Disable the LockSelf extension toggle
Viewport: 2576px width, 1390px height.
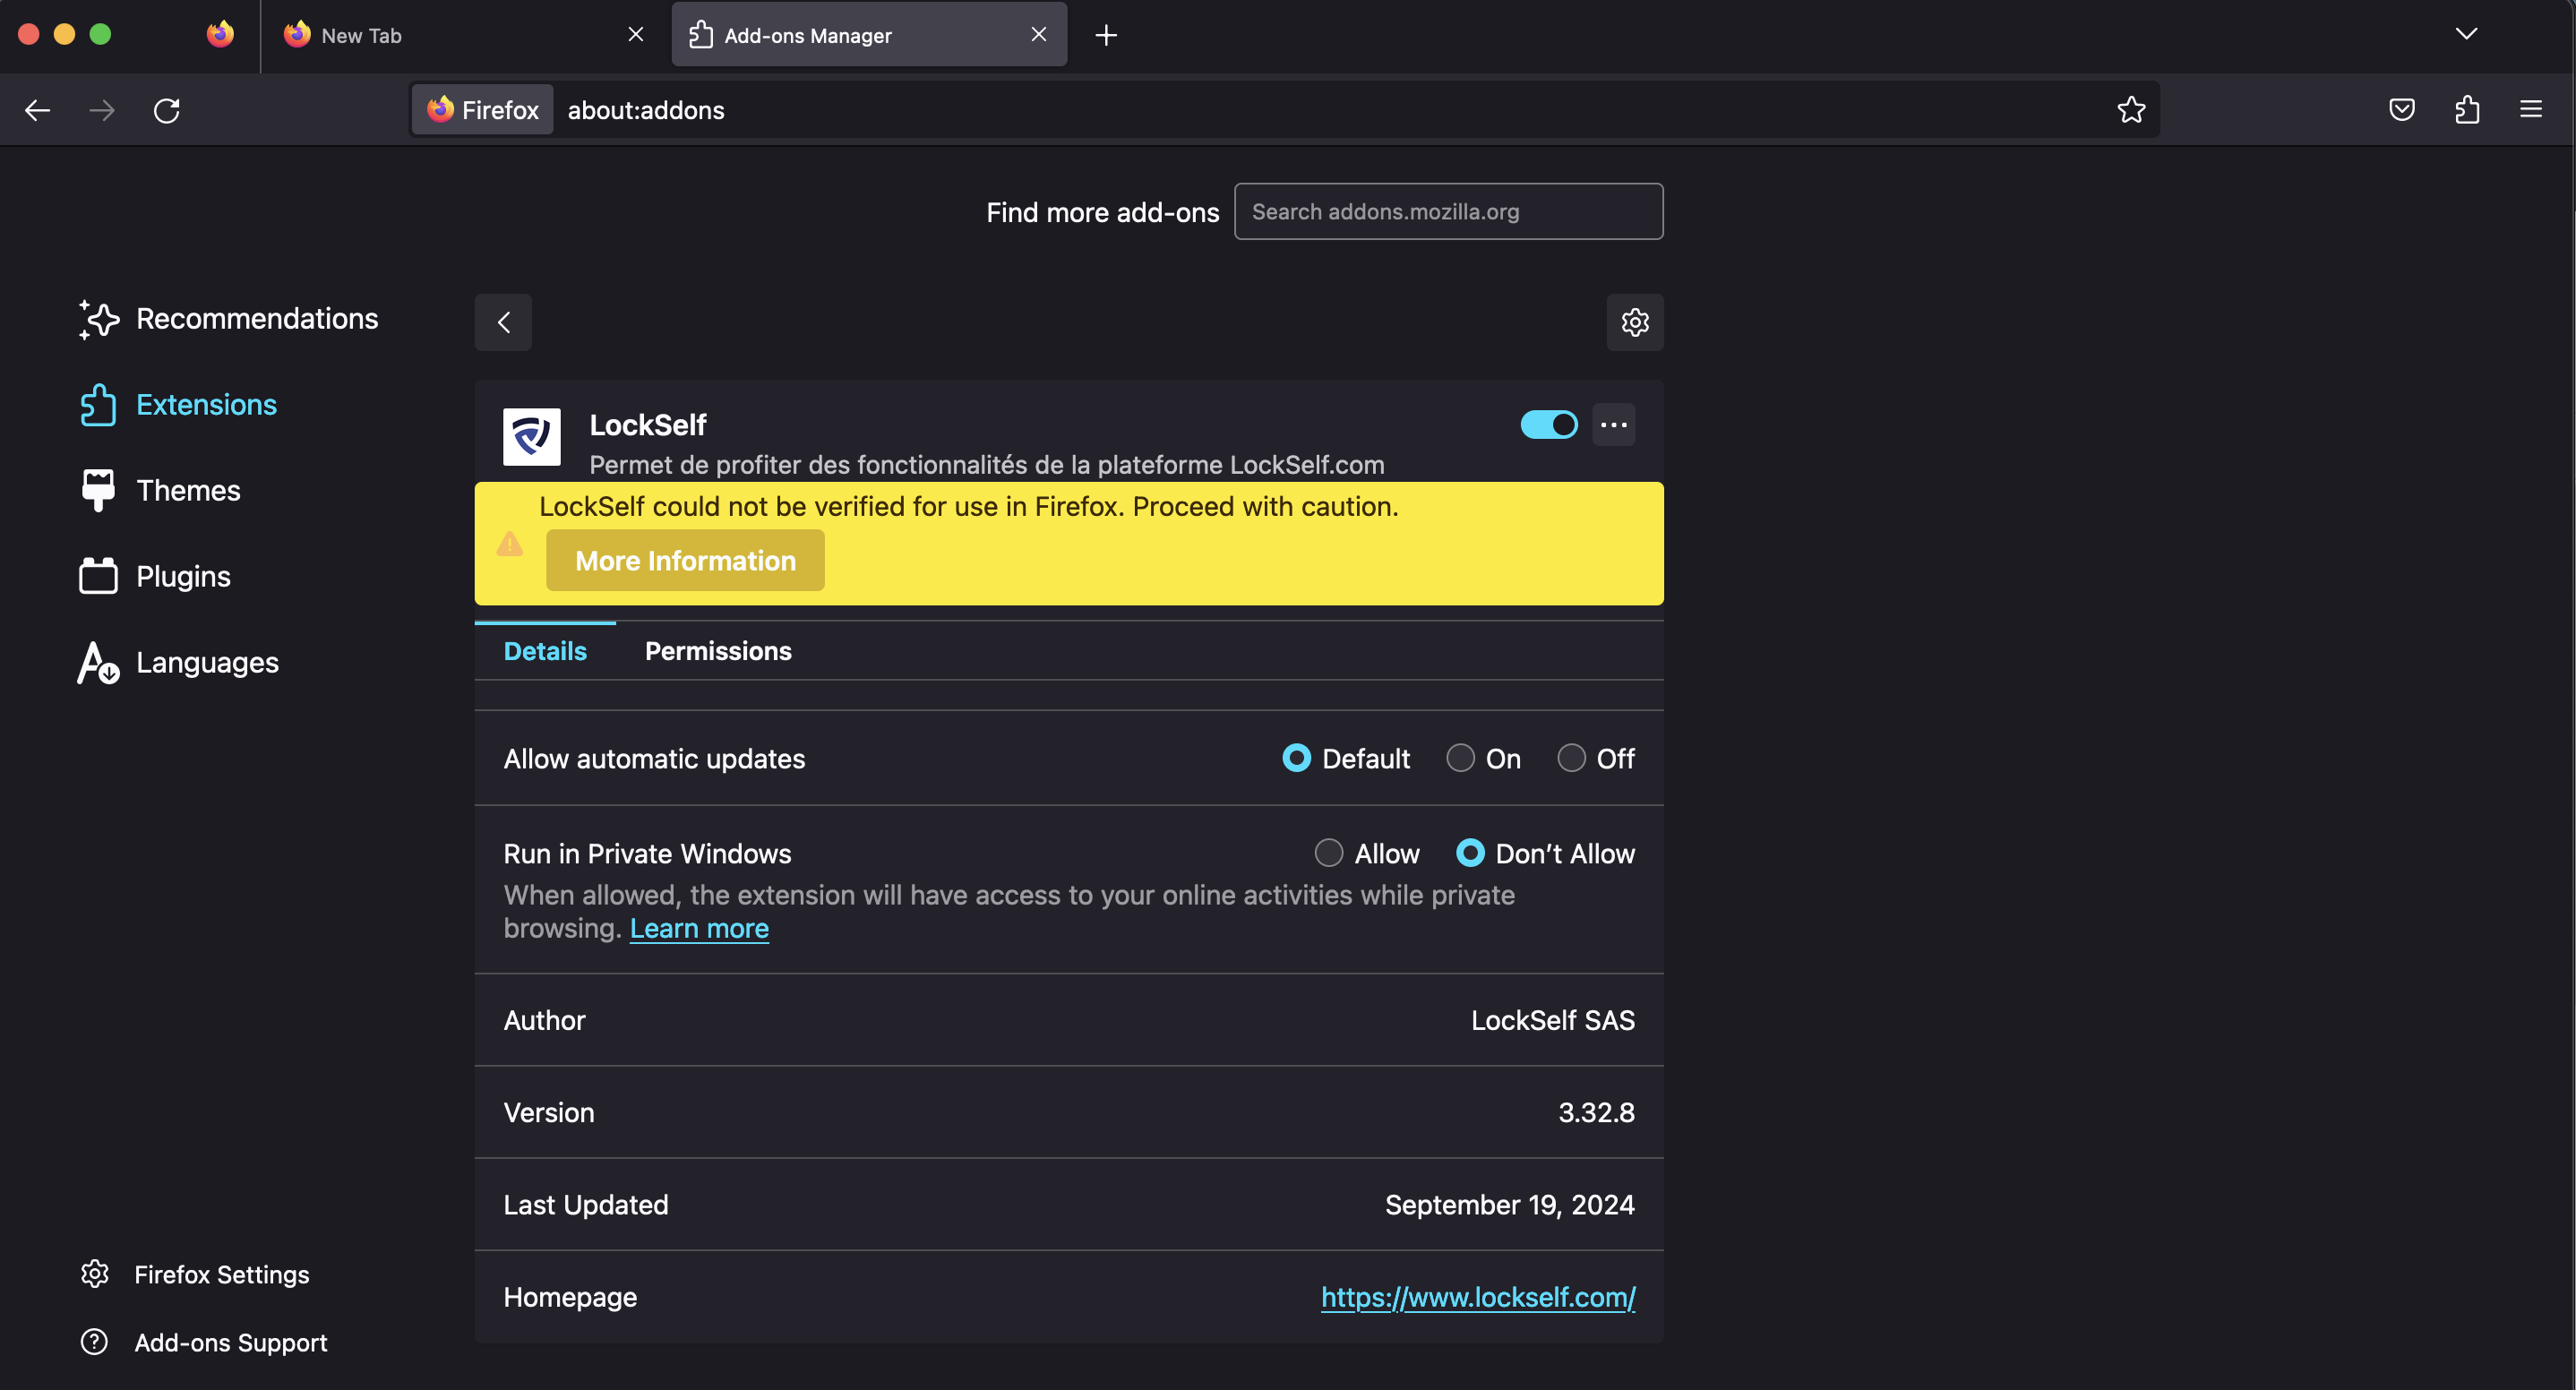(x=1549, y=425)
